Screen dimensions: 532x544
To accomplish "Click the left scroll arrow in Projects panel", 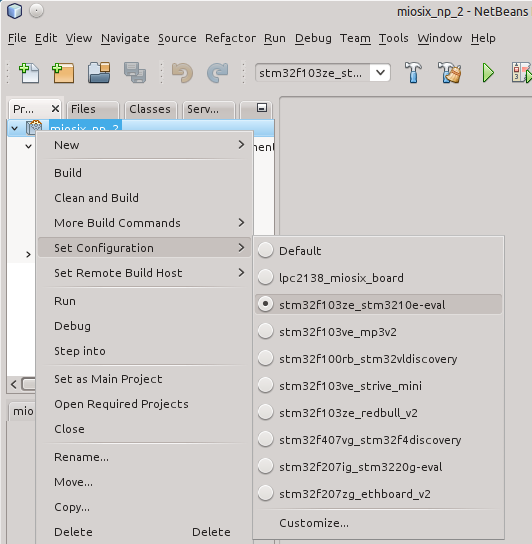I will (14, 384).
